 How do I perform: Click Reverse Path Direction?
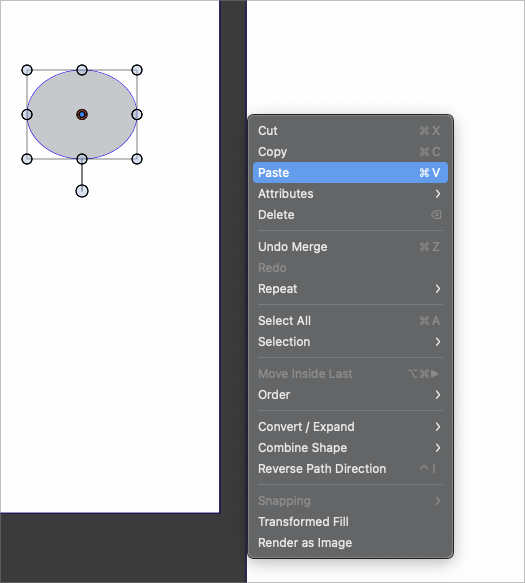(x=350, y=469)
